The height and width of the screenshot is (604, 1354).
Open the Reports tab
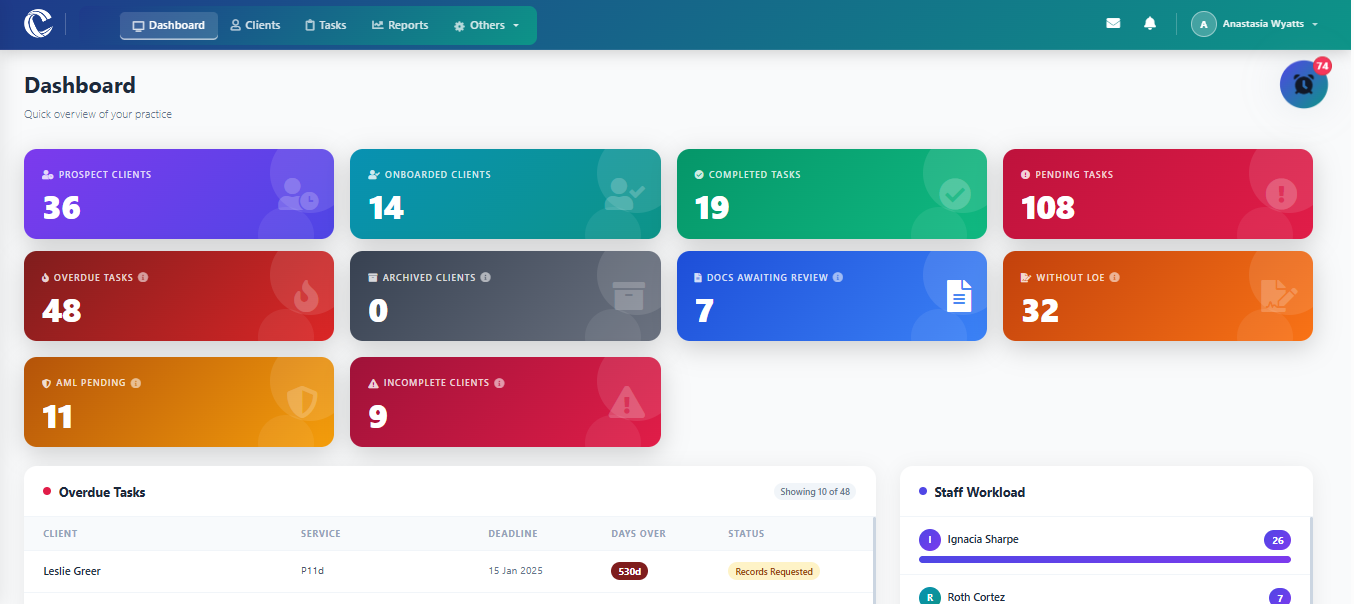(400, 25)
